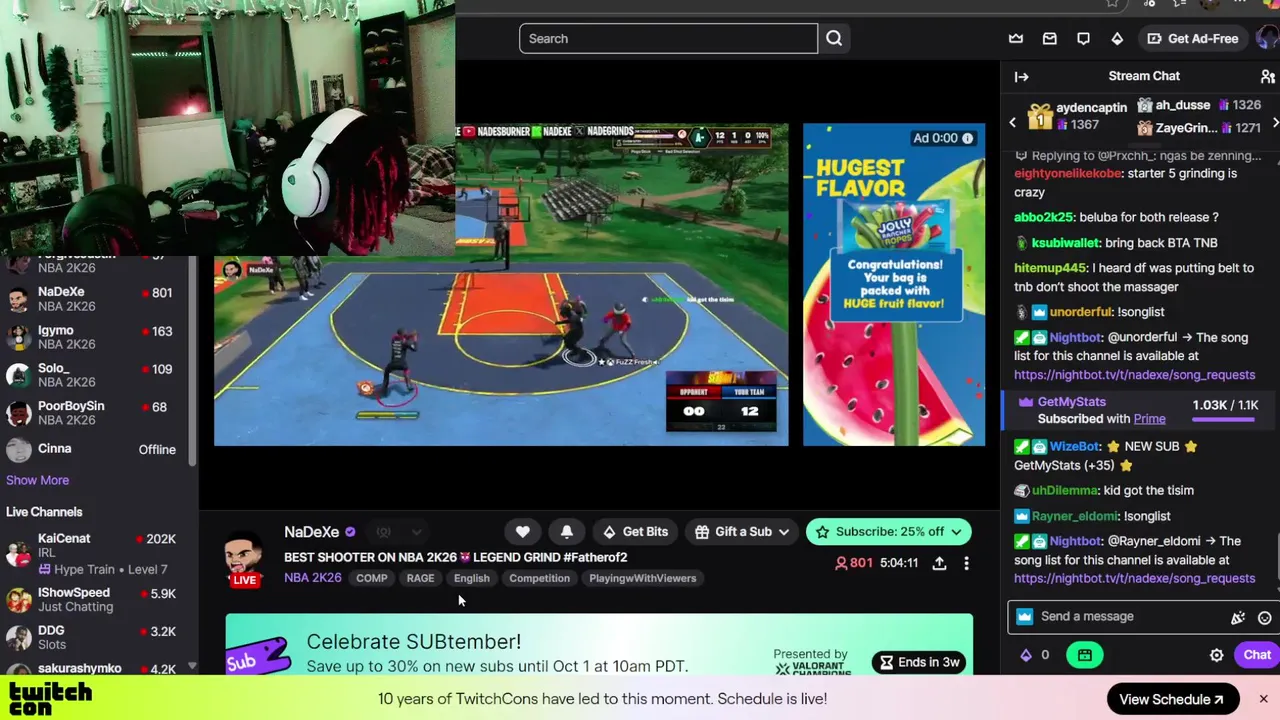Screen dimensions: 1280x720
Task: Open bits balance icon in chat
Action: click(1025, 655)
